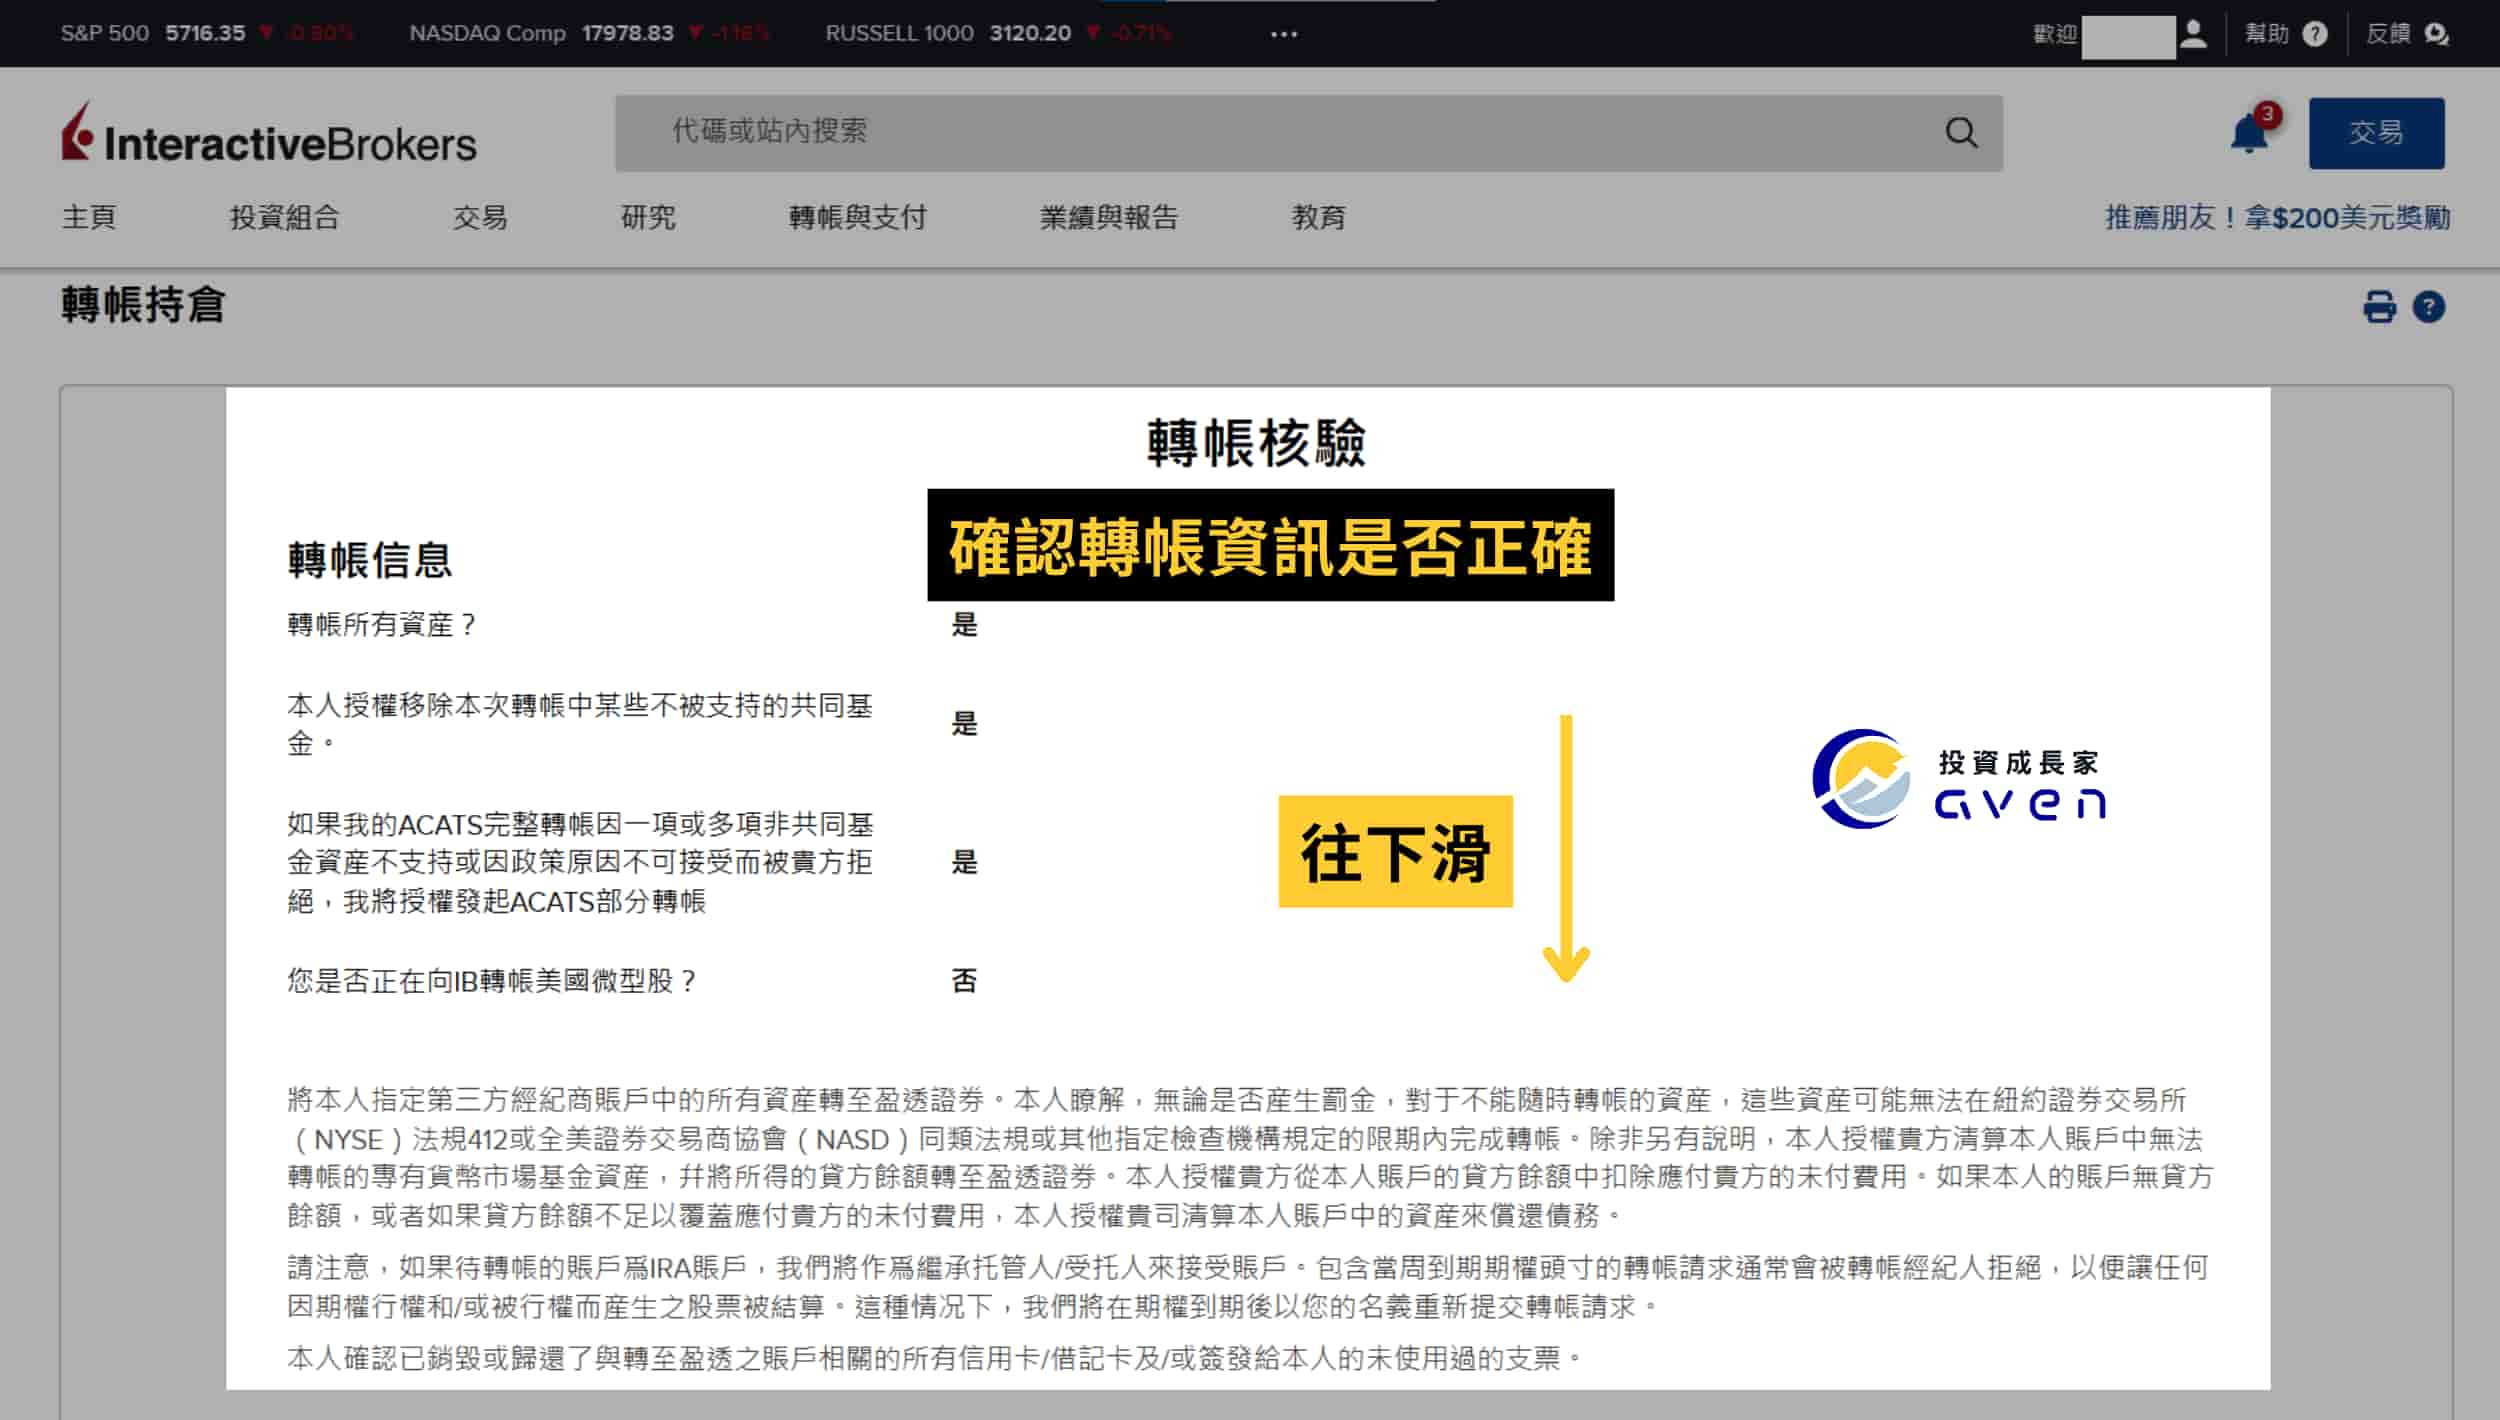Open the 業績與報告 menu

[x=1109, y=217]
